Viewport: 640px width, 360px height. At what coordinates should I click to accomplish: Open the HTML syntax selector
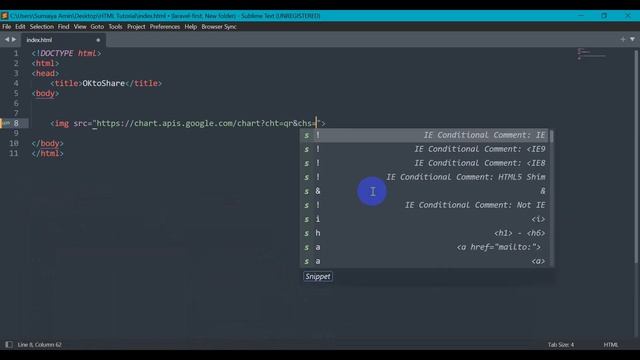[611, 345]
